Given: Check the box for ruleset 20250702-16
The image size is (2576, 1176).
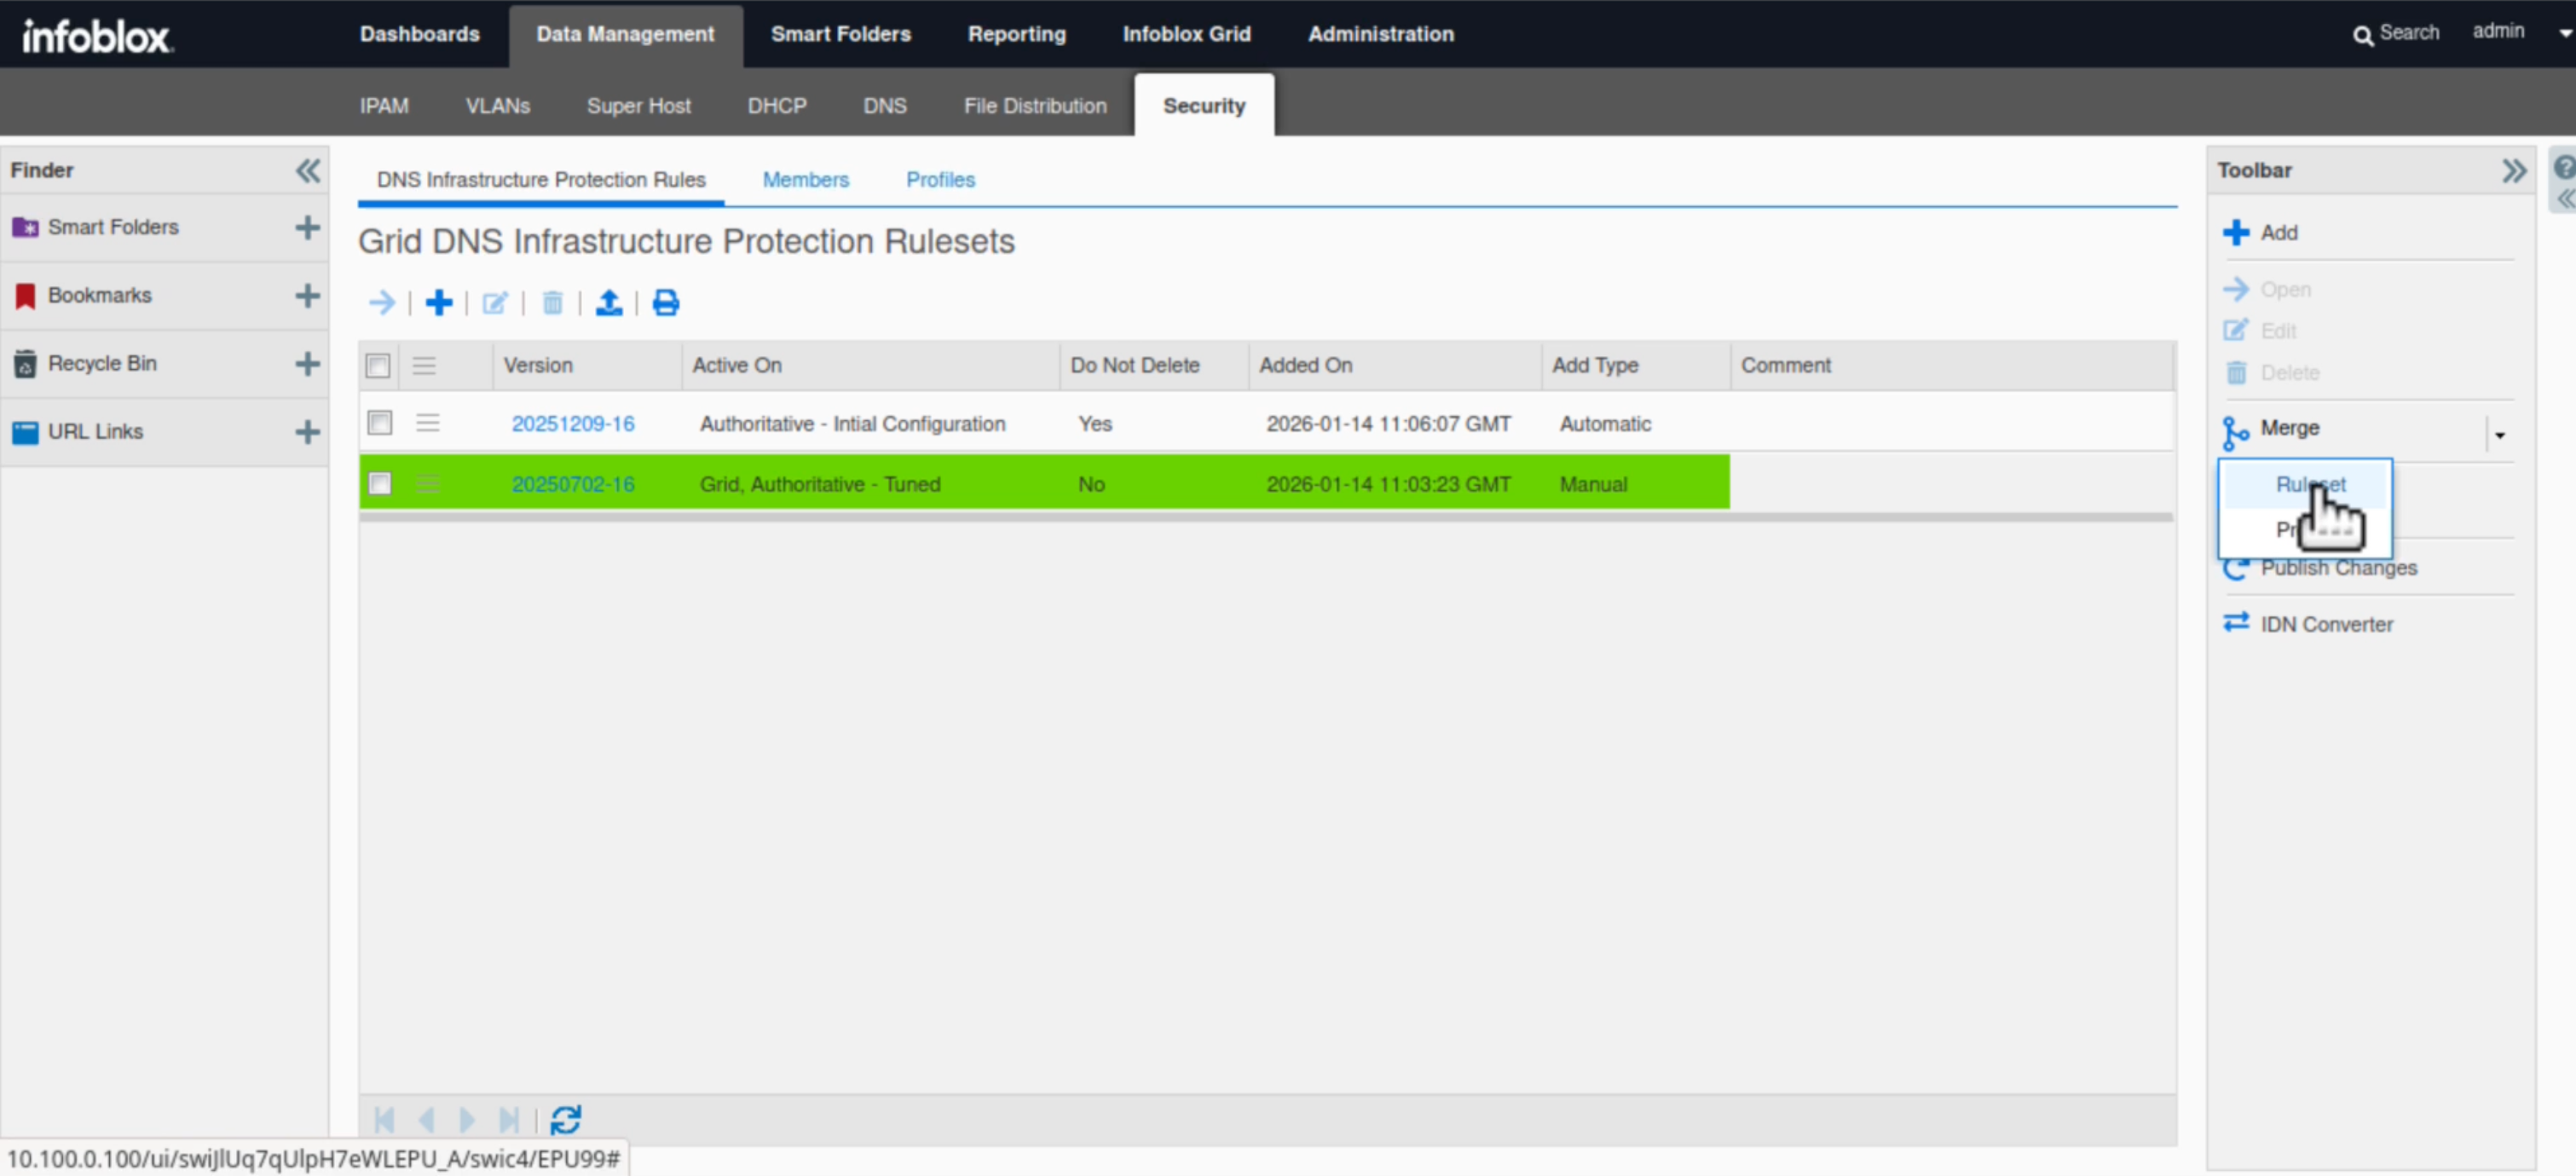Looking at the screenshot, I should pos(380,484).
